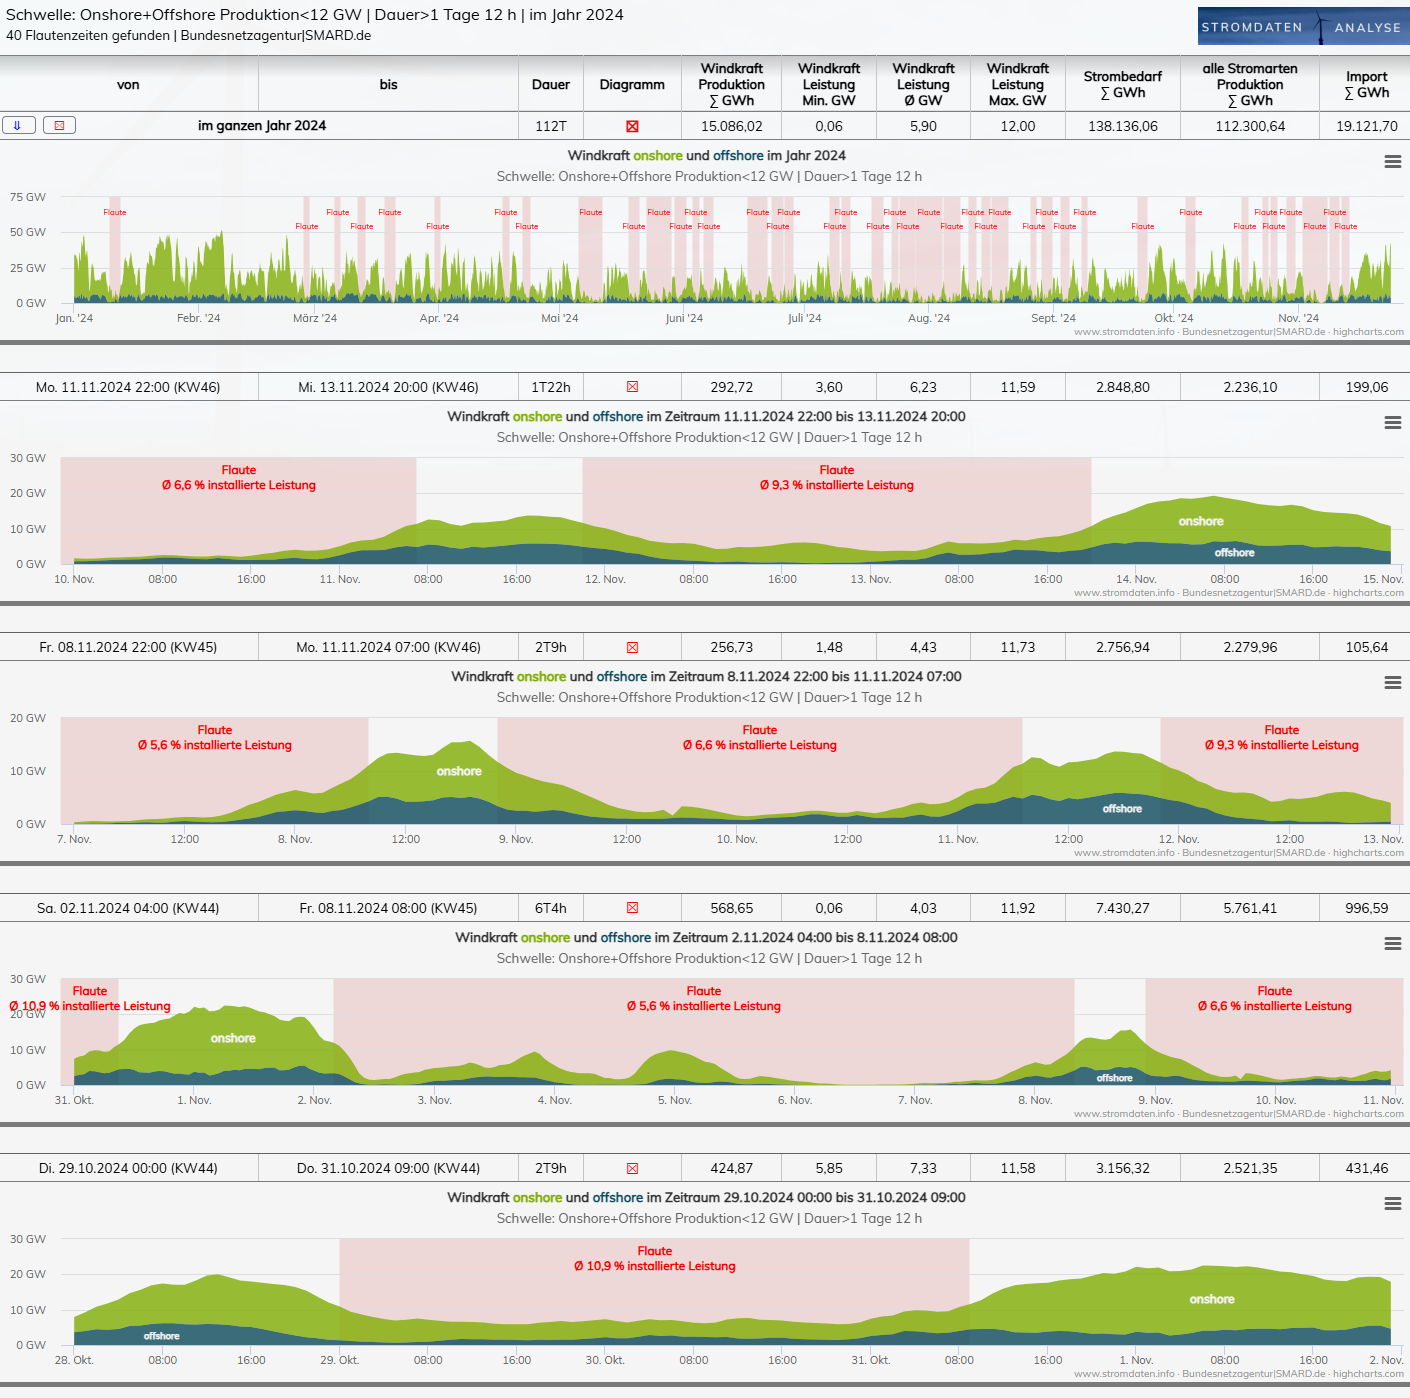This screenshot has height=1398, width=1410.
Task: Toggle diagram checkbox in the 6T4h row
Action: 632,908
